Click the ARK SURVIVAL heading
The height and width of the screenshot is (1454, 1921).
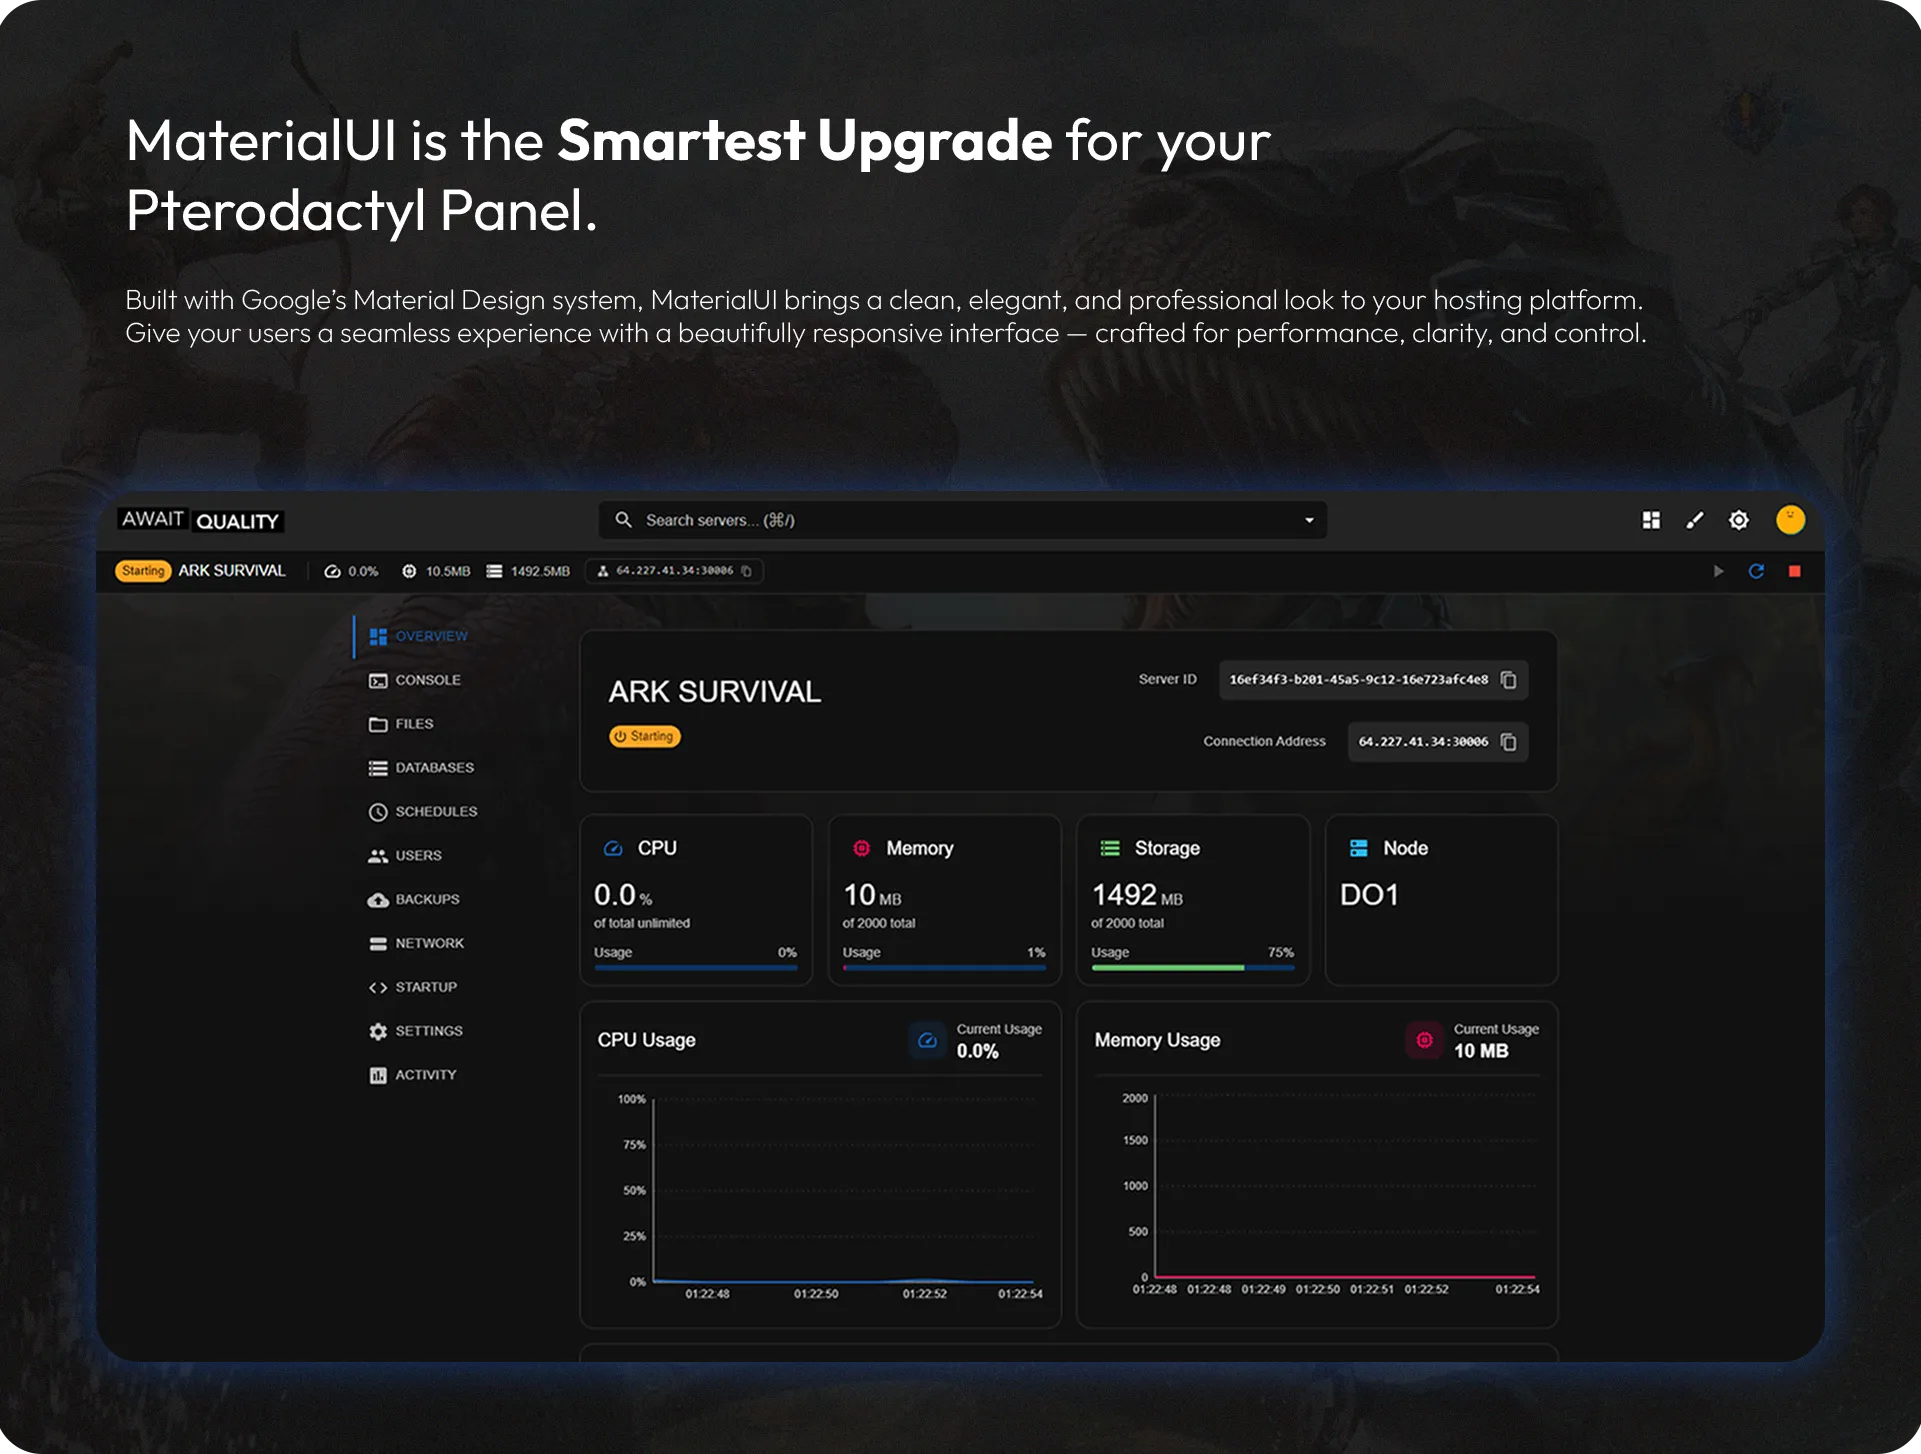pyautogui.click(x=715, y=691)
